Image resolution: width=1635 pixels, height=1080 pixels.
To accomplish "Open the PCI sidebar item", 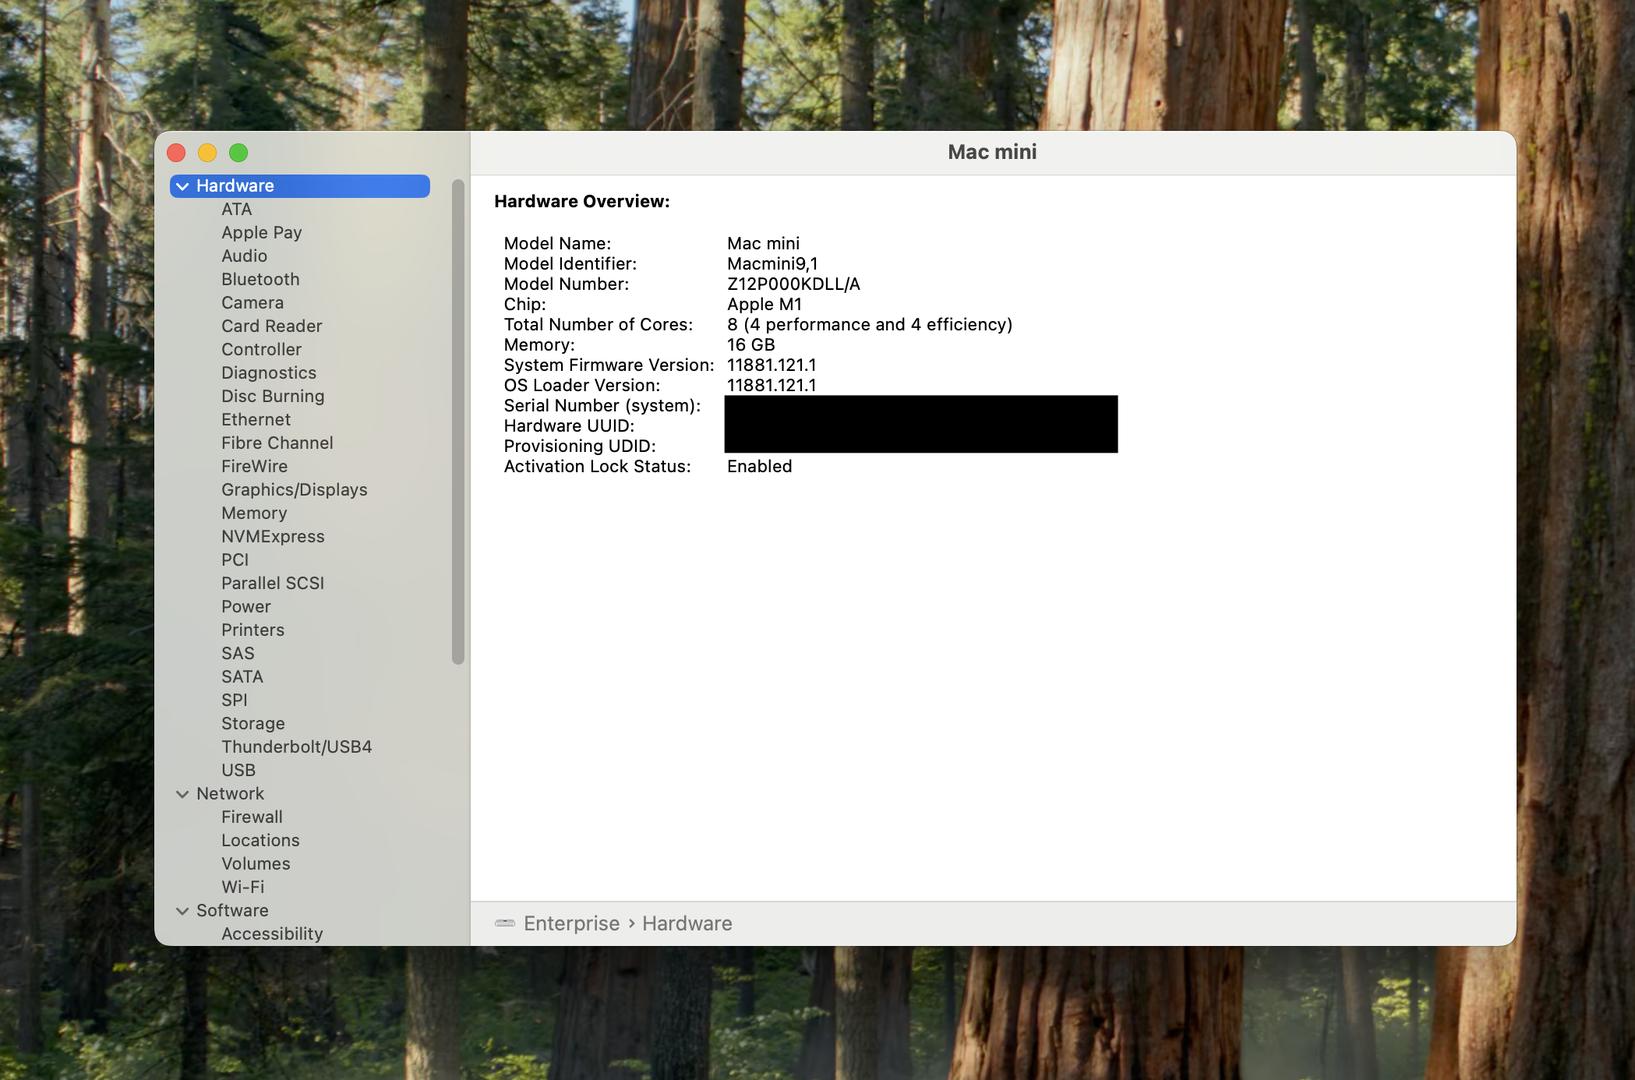I will pyautogui.click(x=235, y=560).
